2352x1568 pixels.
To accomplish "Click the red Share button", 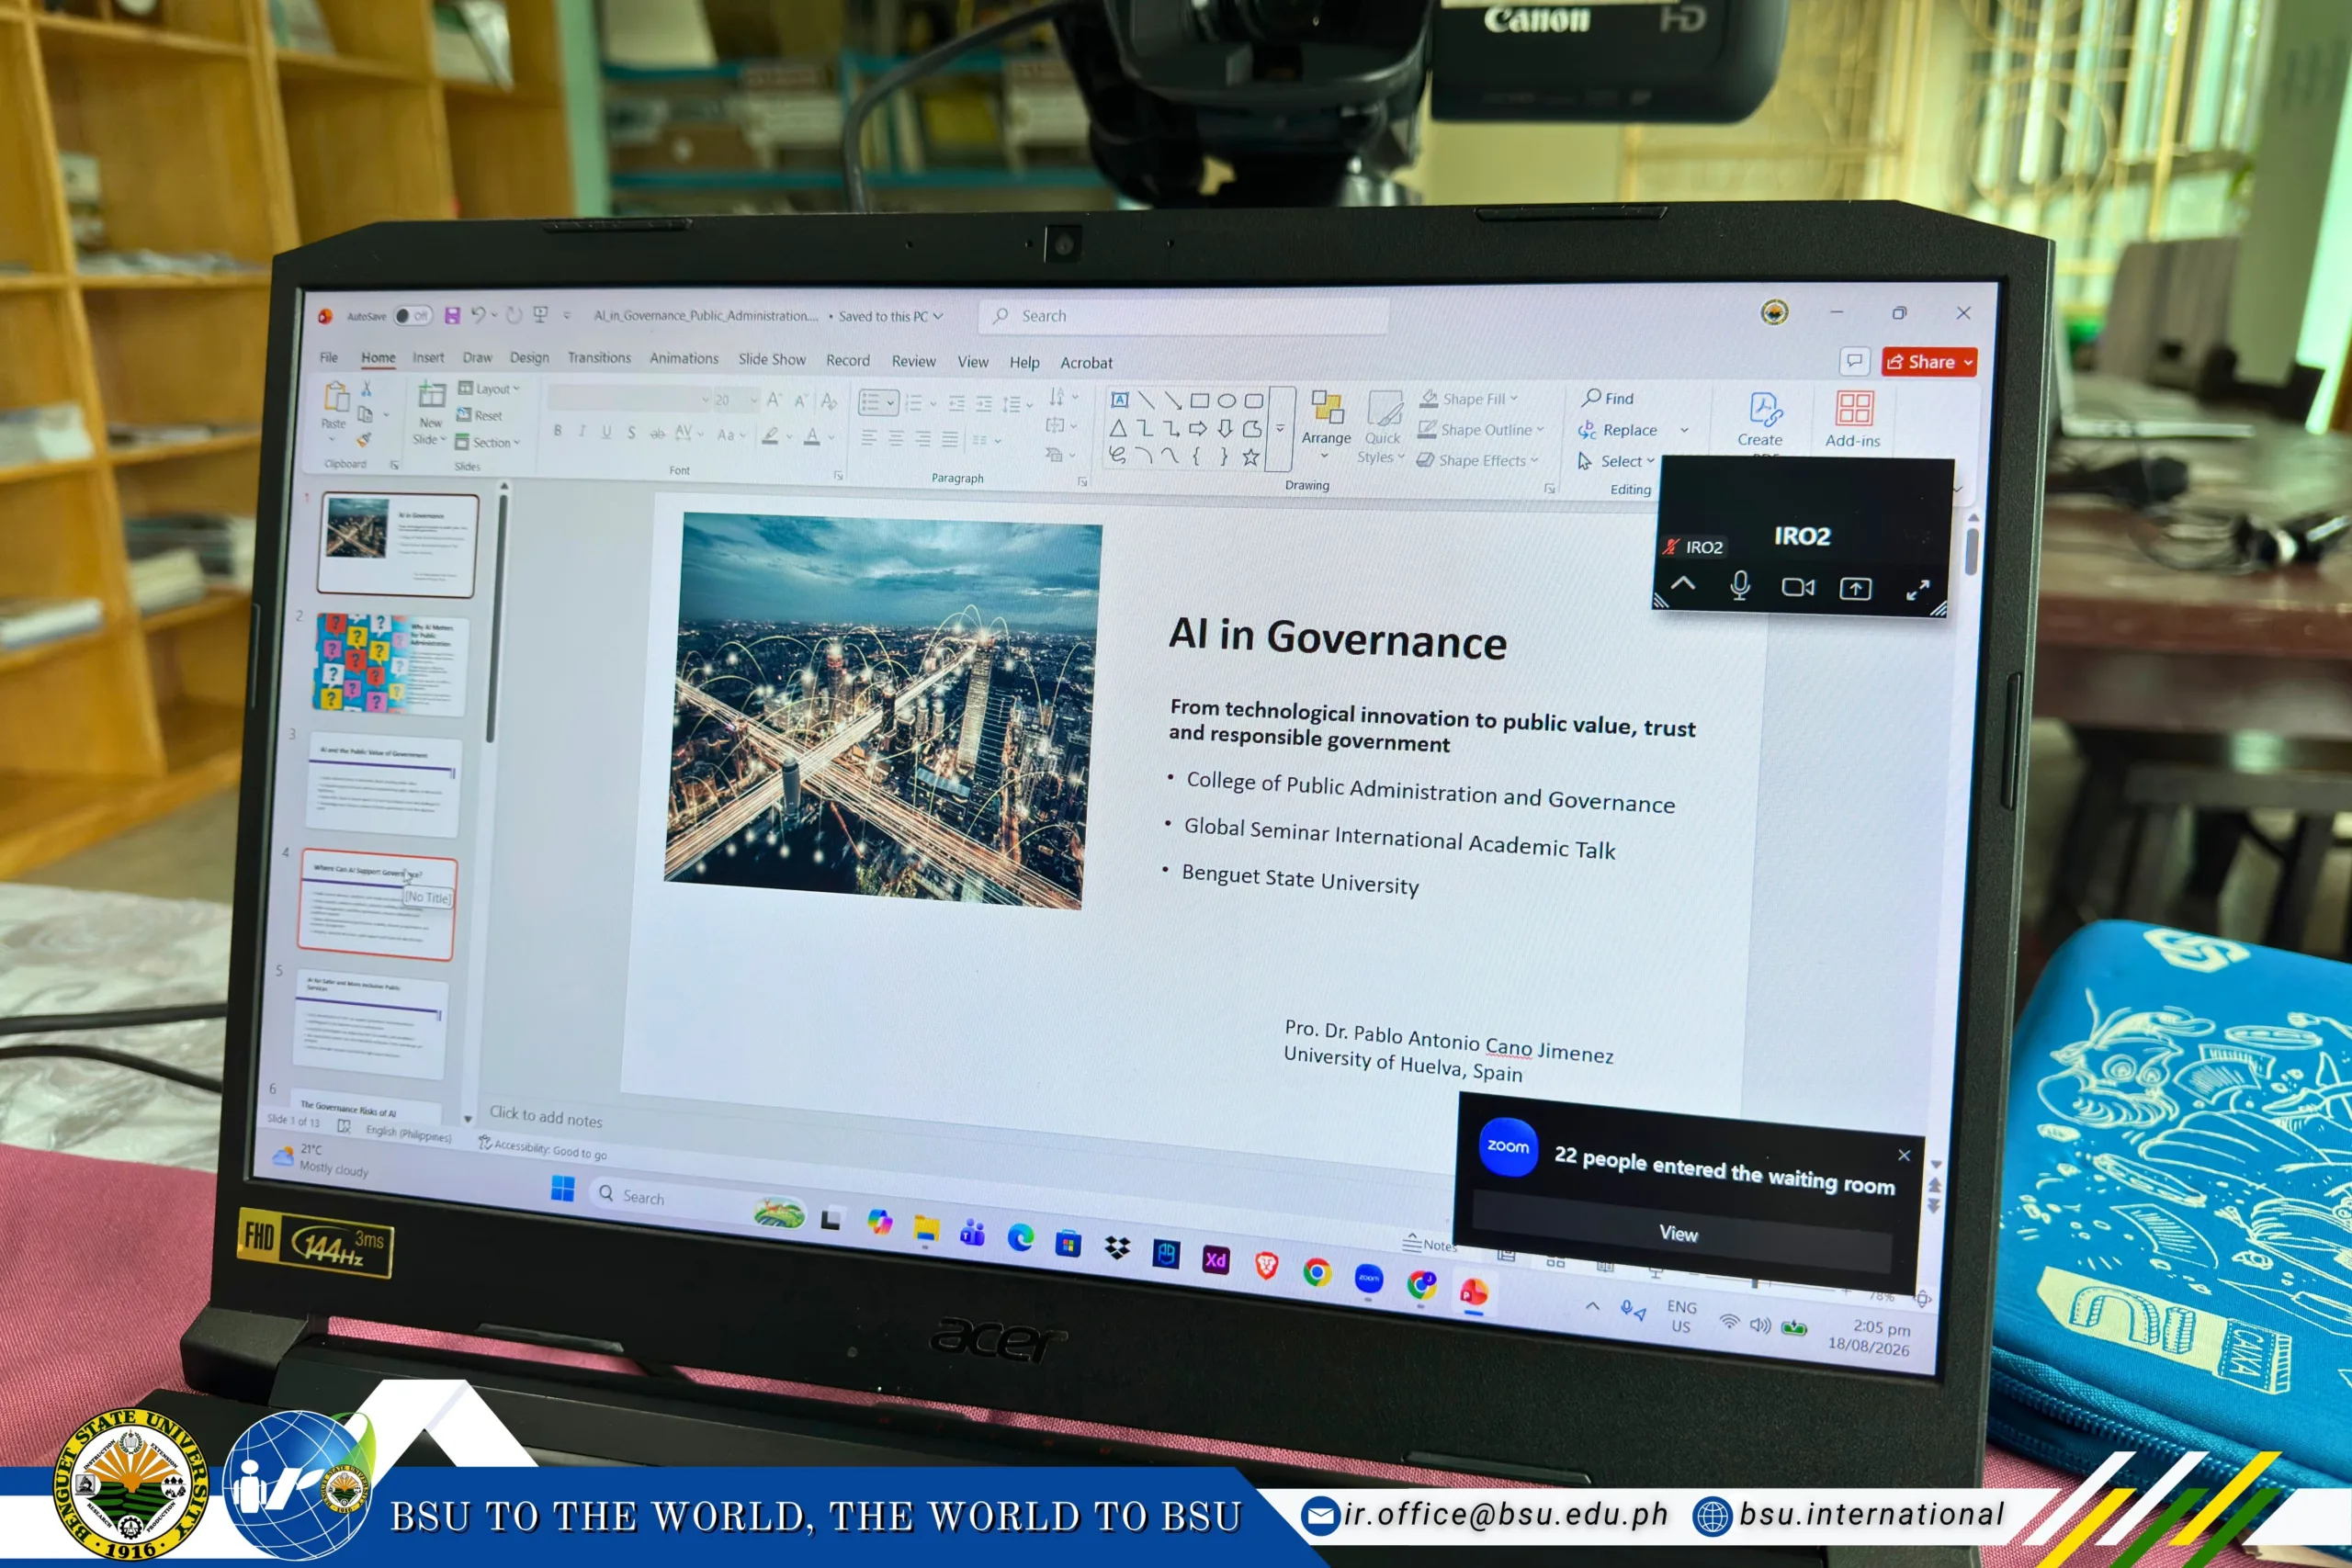I will pos(1929,361).
